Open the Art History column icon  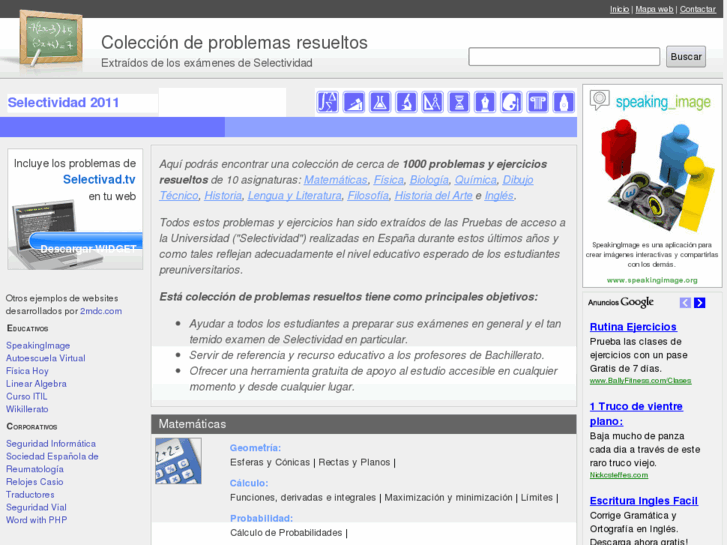(x=537, y=102)
